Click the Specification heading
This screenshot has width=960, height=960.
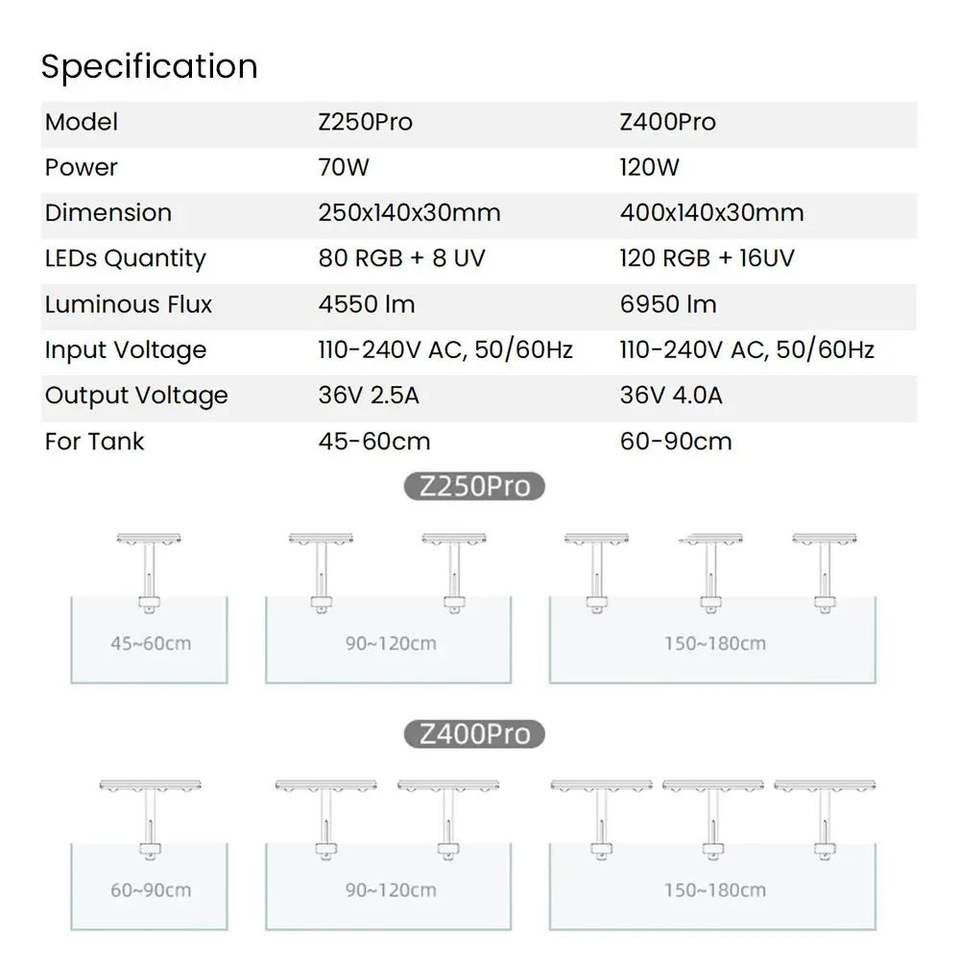(149, 66)
